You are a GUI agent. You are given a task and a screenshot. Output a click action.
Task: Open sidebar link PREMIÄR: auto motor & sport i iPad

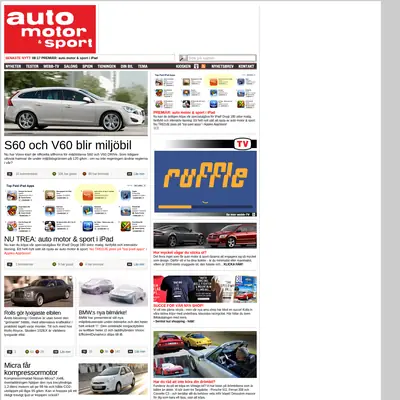click(184, 113)
